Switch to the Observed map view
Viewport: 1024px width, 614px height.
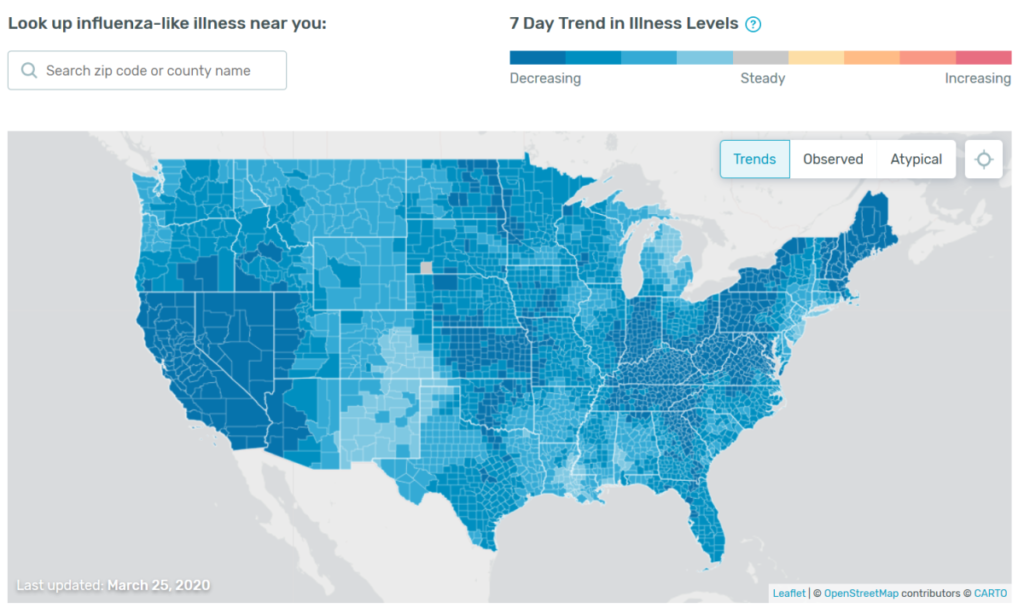[x=833, y=159]
